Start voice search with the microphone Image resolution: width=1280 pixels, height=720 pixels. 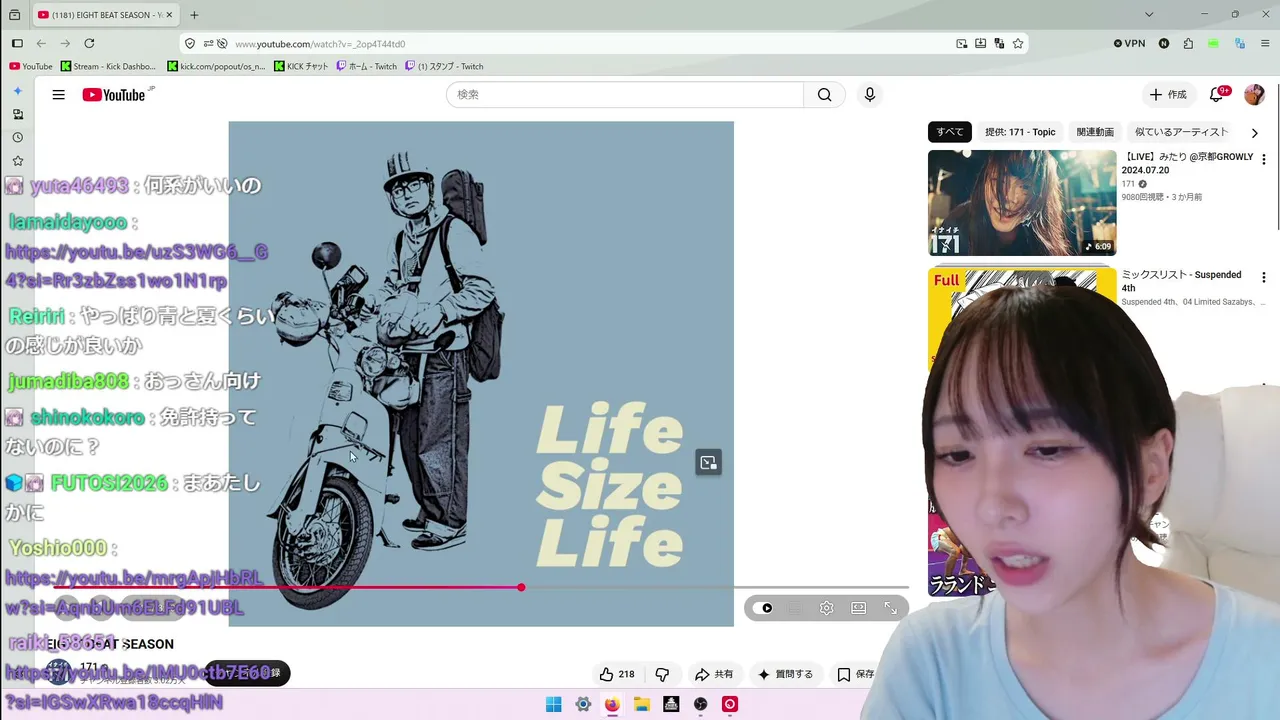(870, 95)
